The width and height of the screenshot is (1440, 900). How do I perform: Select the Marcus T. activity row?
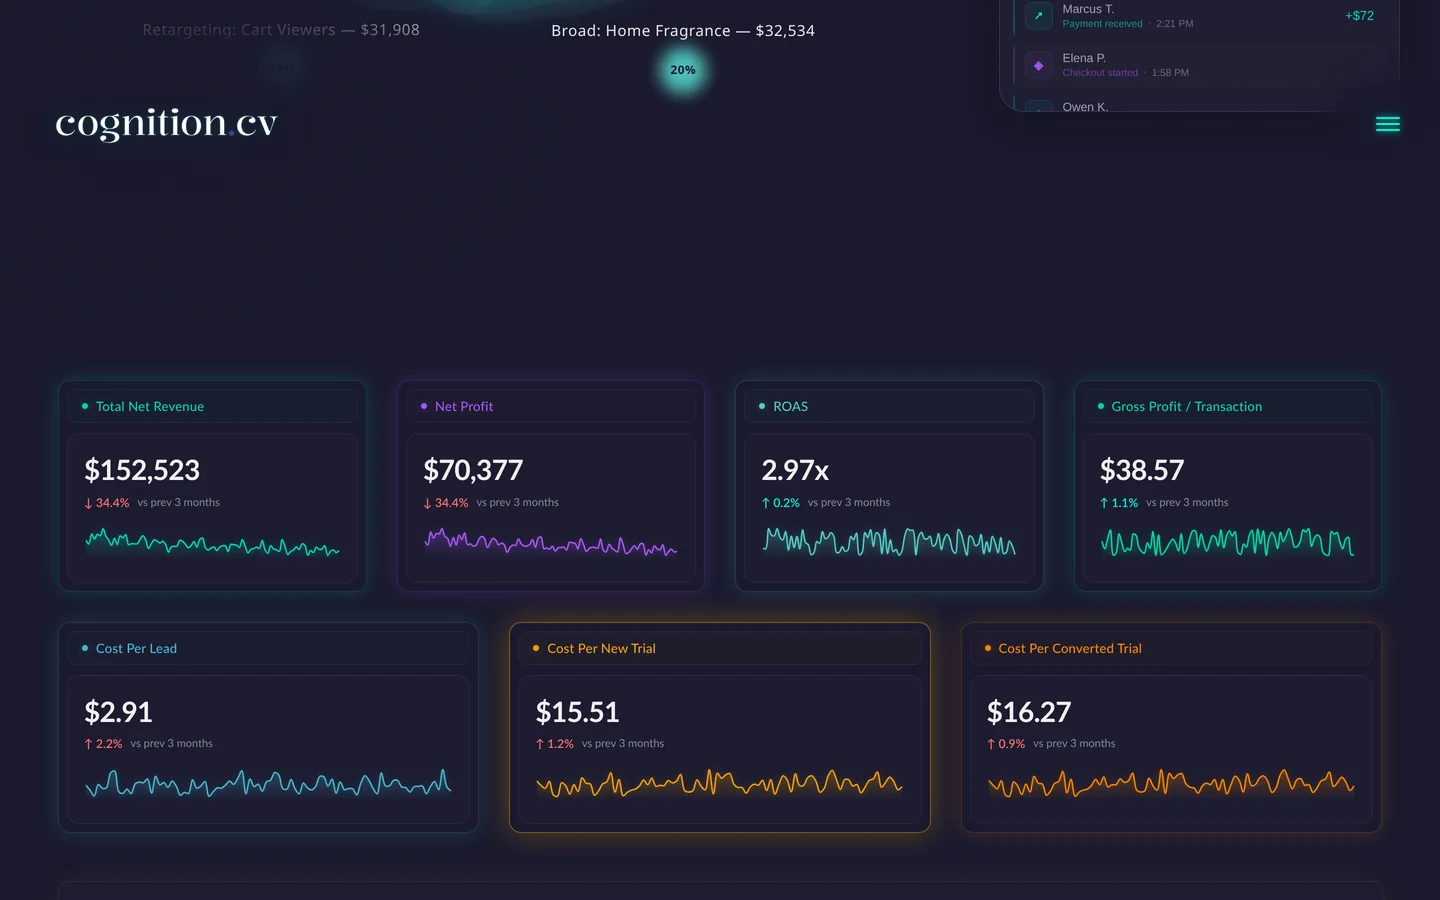1199,16
